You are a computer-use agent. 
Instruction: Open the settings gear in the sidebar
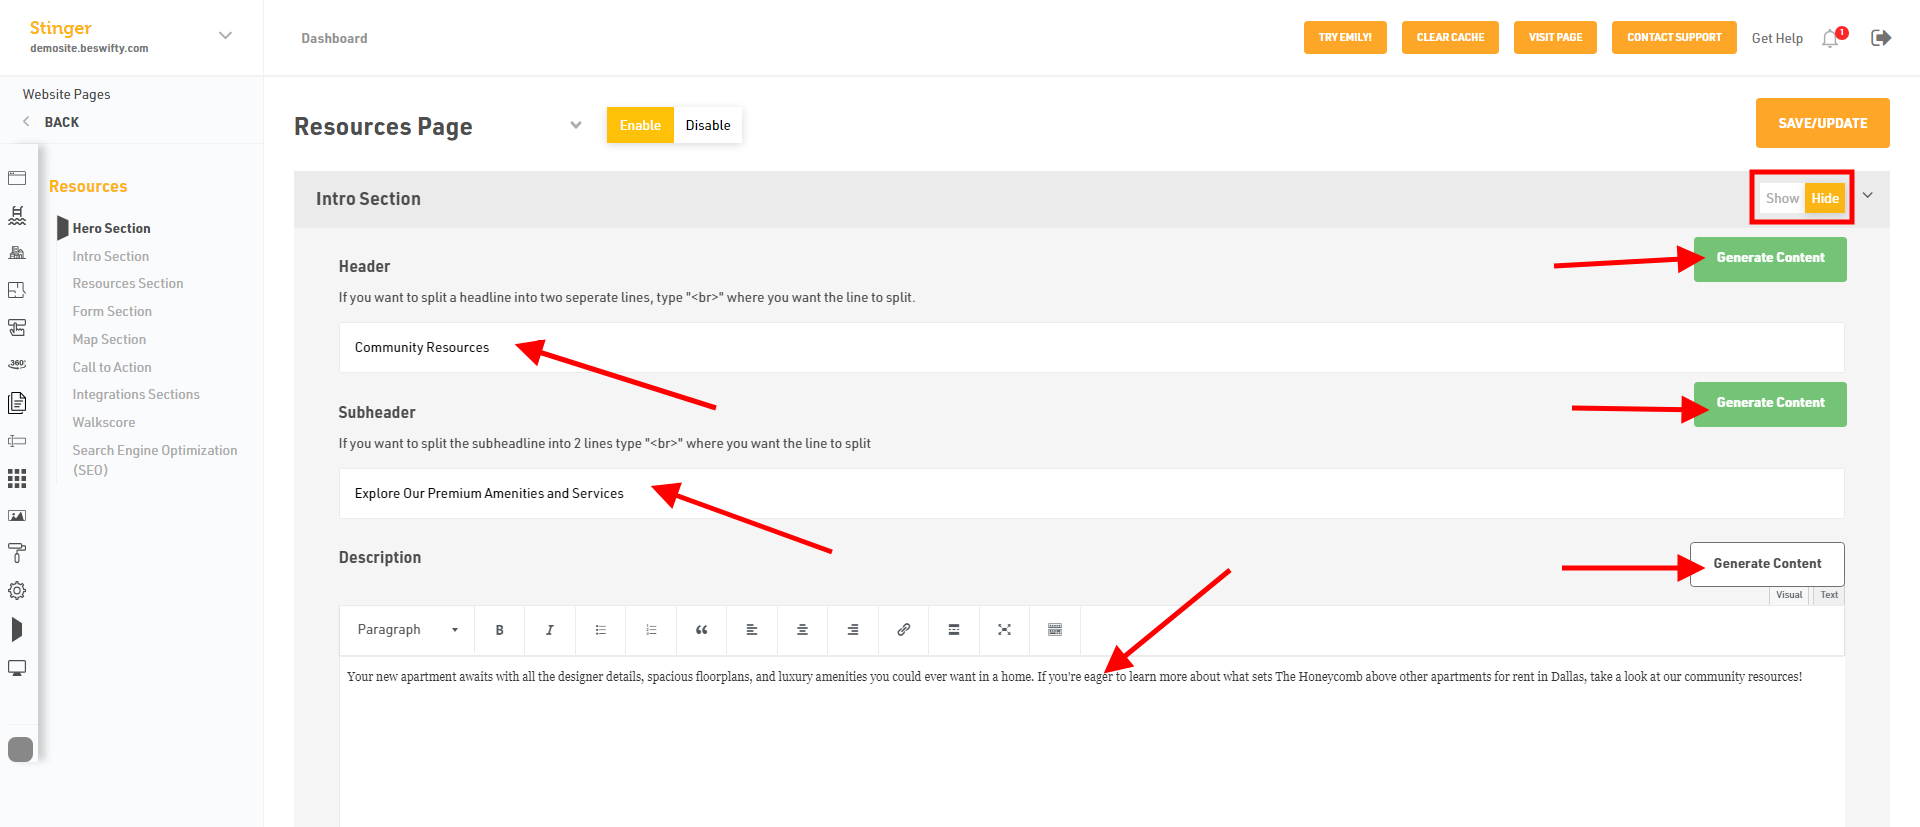[17, 591]
